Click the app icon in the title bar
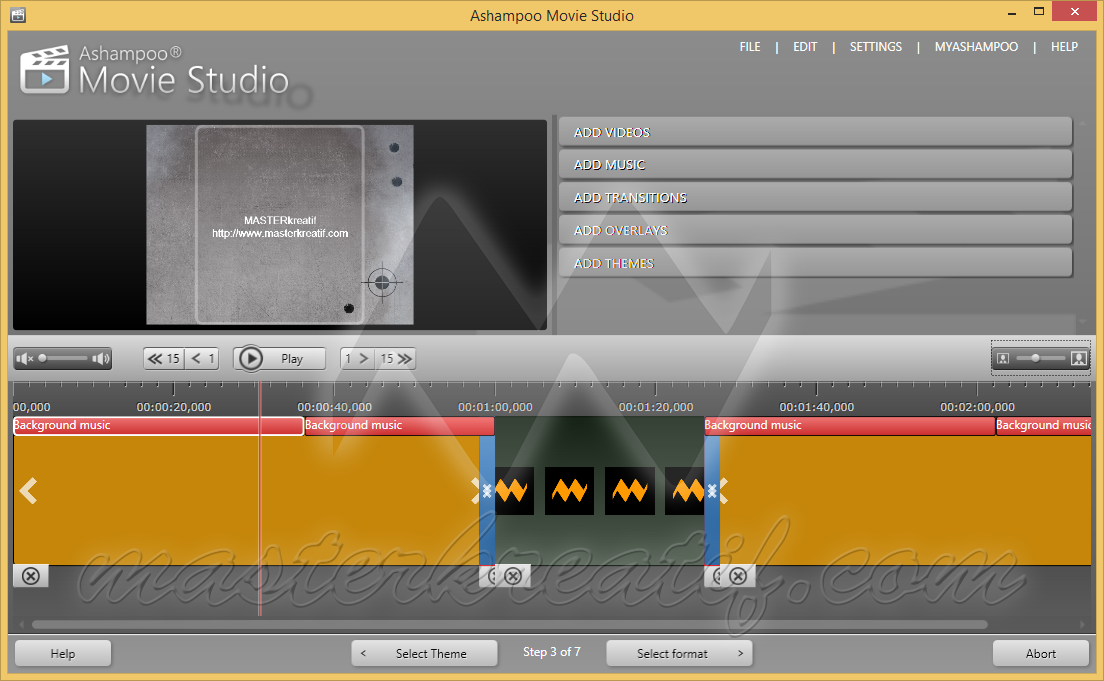The width and height of the screenshot is (1104, 681). pyautogui.click(x=18, y=15)
